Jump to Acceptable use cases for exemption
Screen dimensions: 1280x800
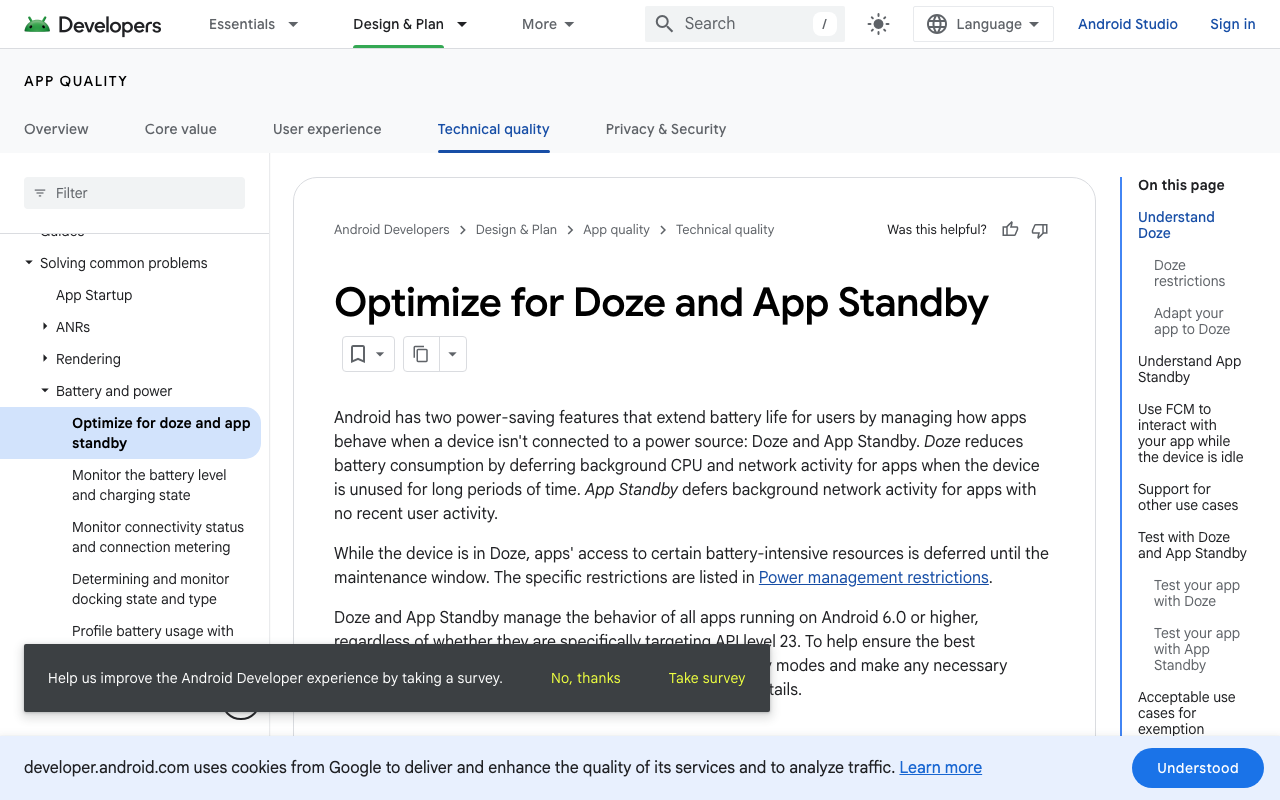(1186, 713)
